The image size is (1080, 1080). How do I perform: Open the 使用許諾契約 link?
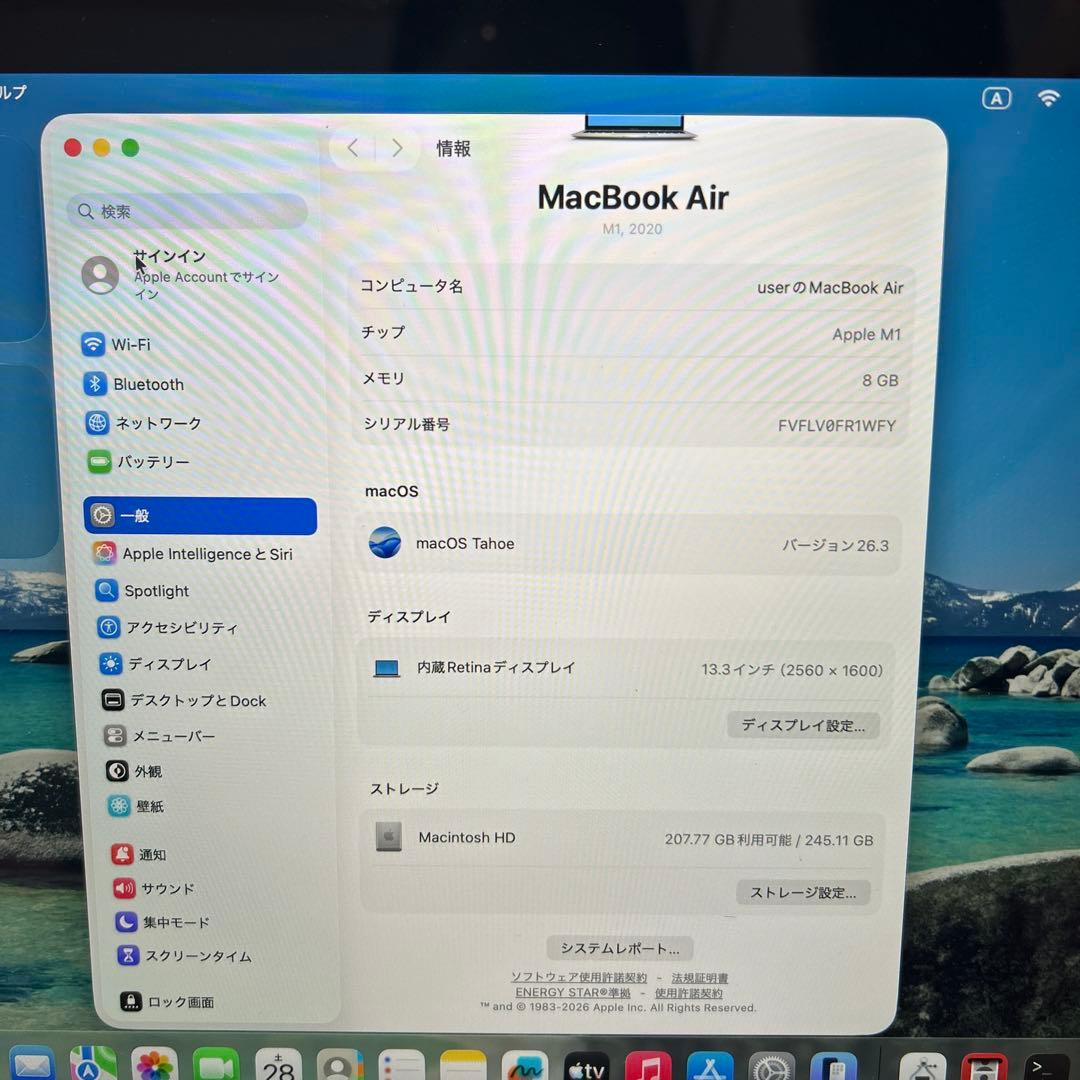(688, 993)
